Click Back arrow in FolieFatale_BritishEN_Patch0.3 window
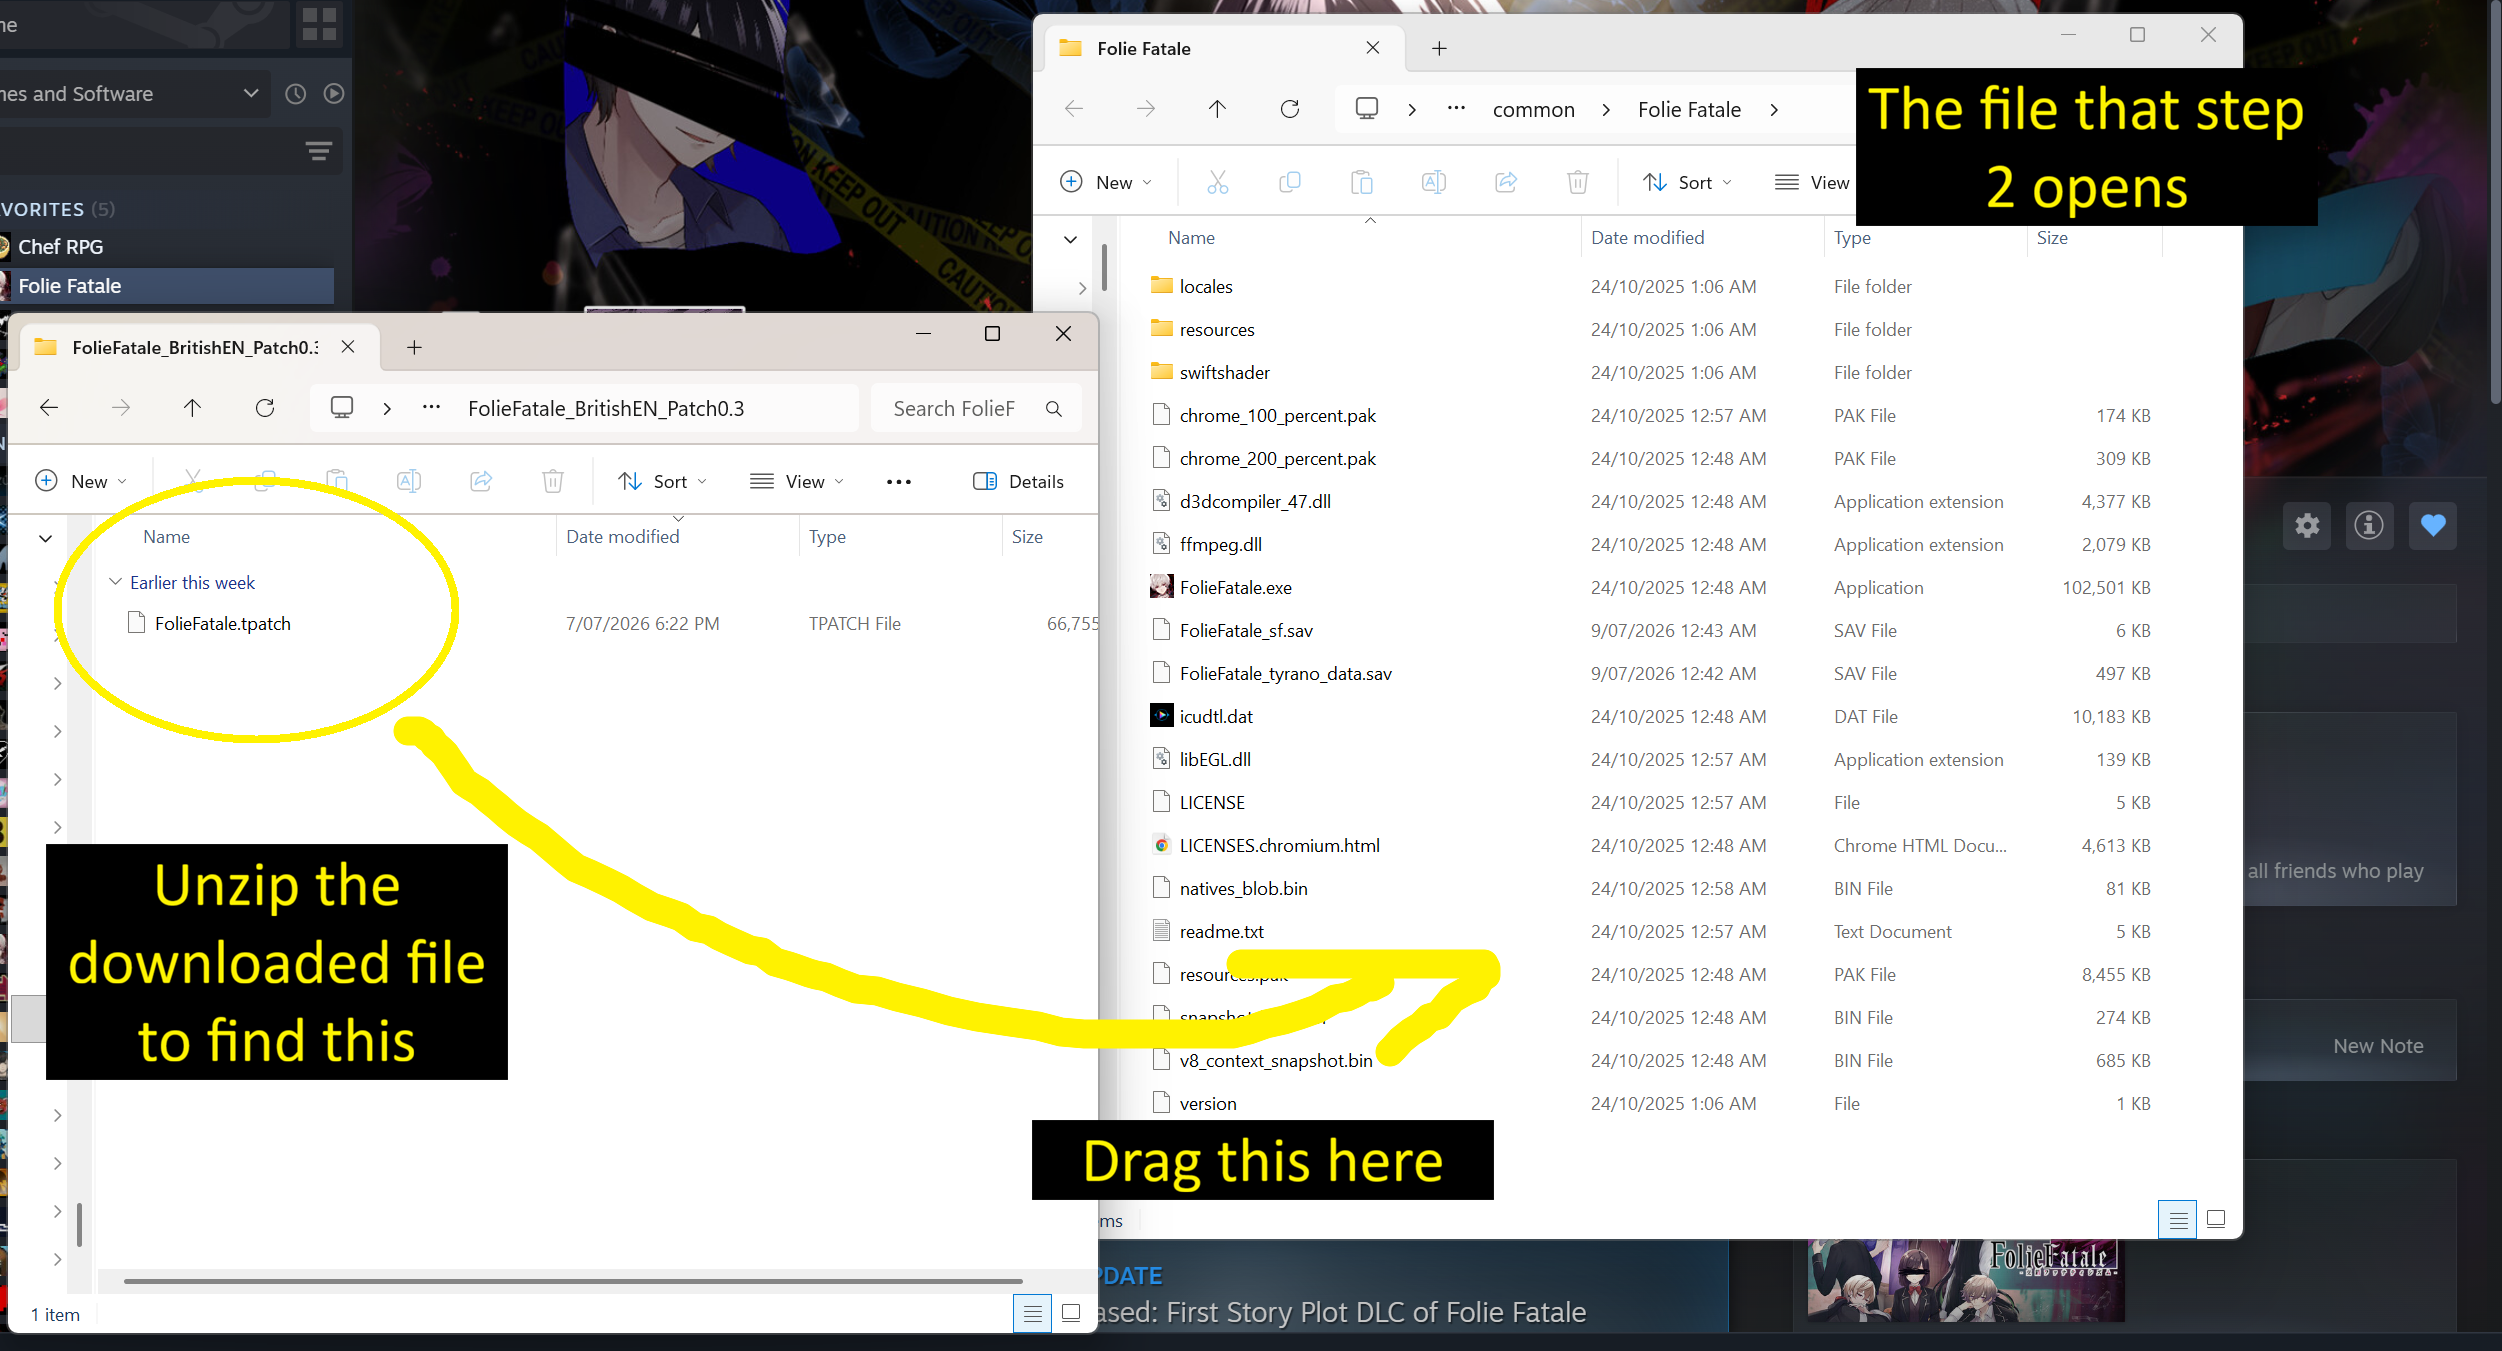Screen dimensions: 2502x1351 coord(49,408)
